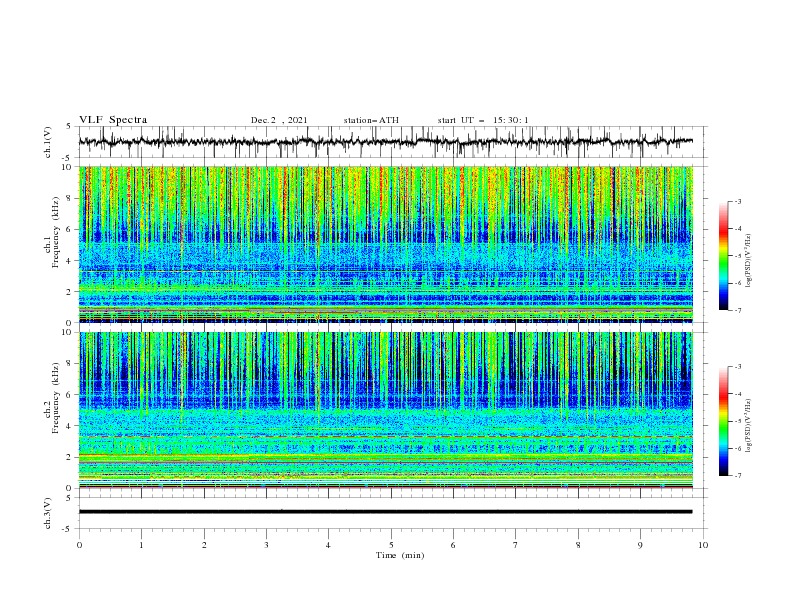Viewport: 792px width, 612px height.
Task: Click the "ch.1 Frequency (kHz)" axis label
Action: pos(52,233)
